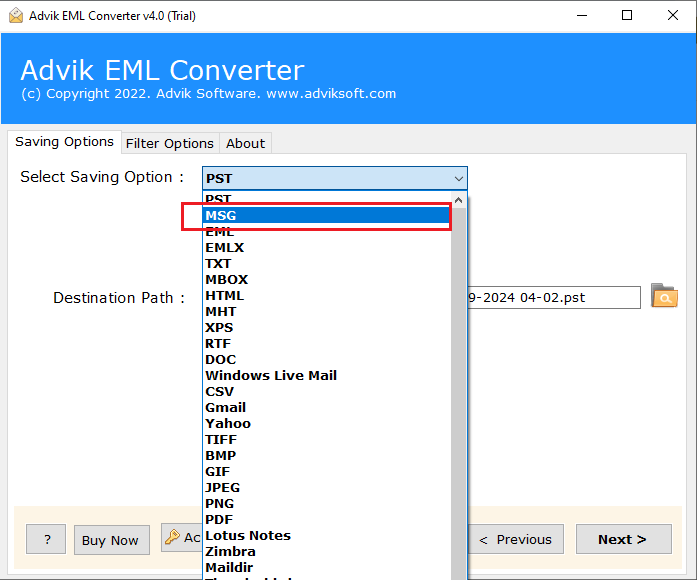Select CSV in the format list
Screen dimensions: 697x580
click(327, 392)
